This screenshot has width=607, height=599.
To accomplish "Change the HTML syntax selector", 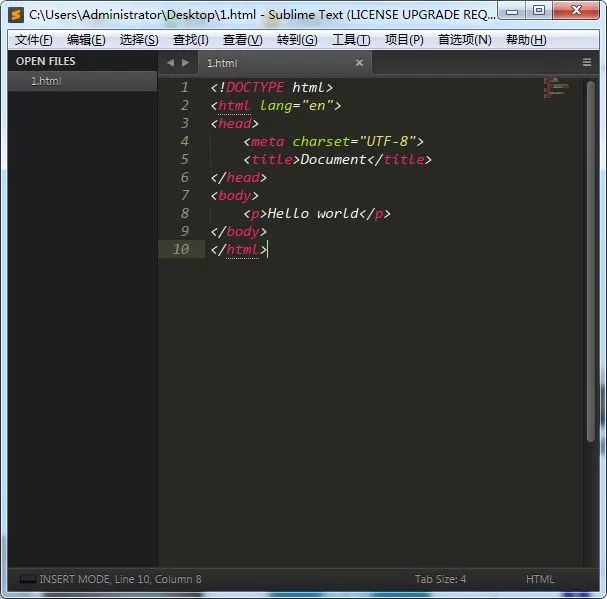I will (540, 579).
